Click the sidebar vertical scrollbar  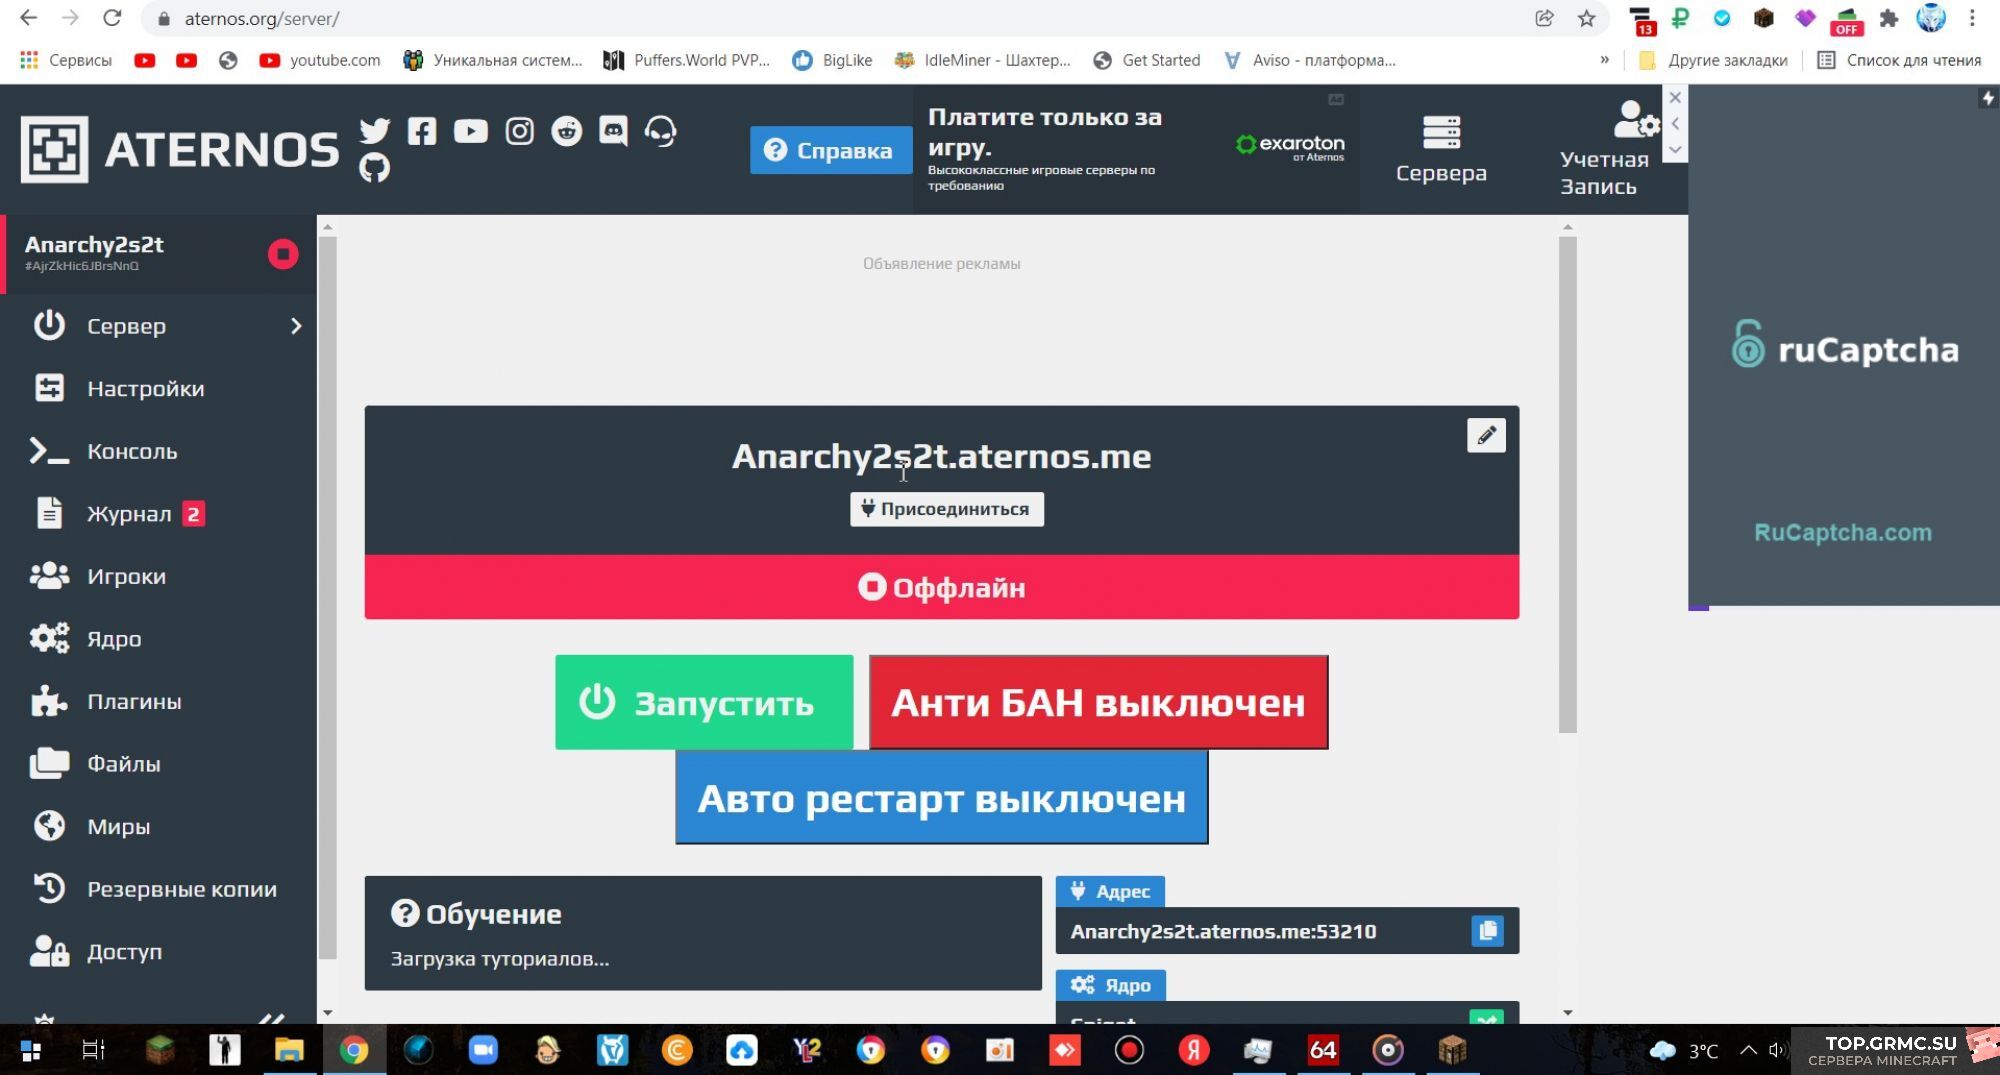pyautogui.click(x=327, y=597)
